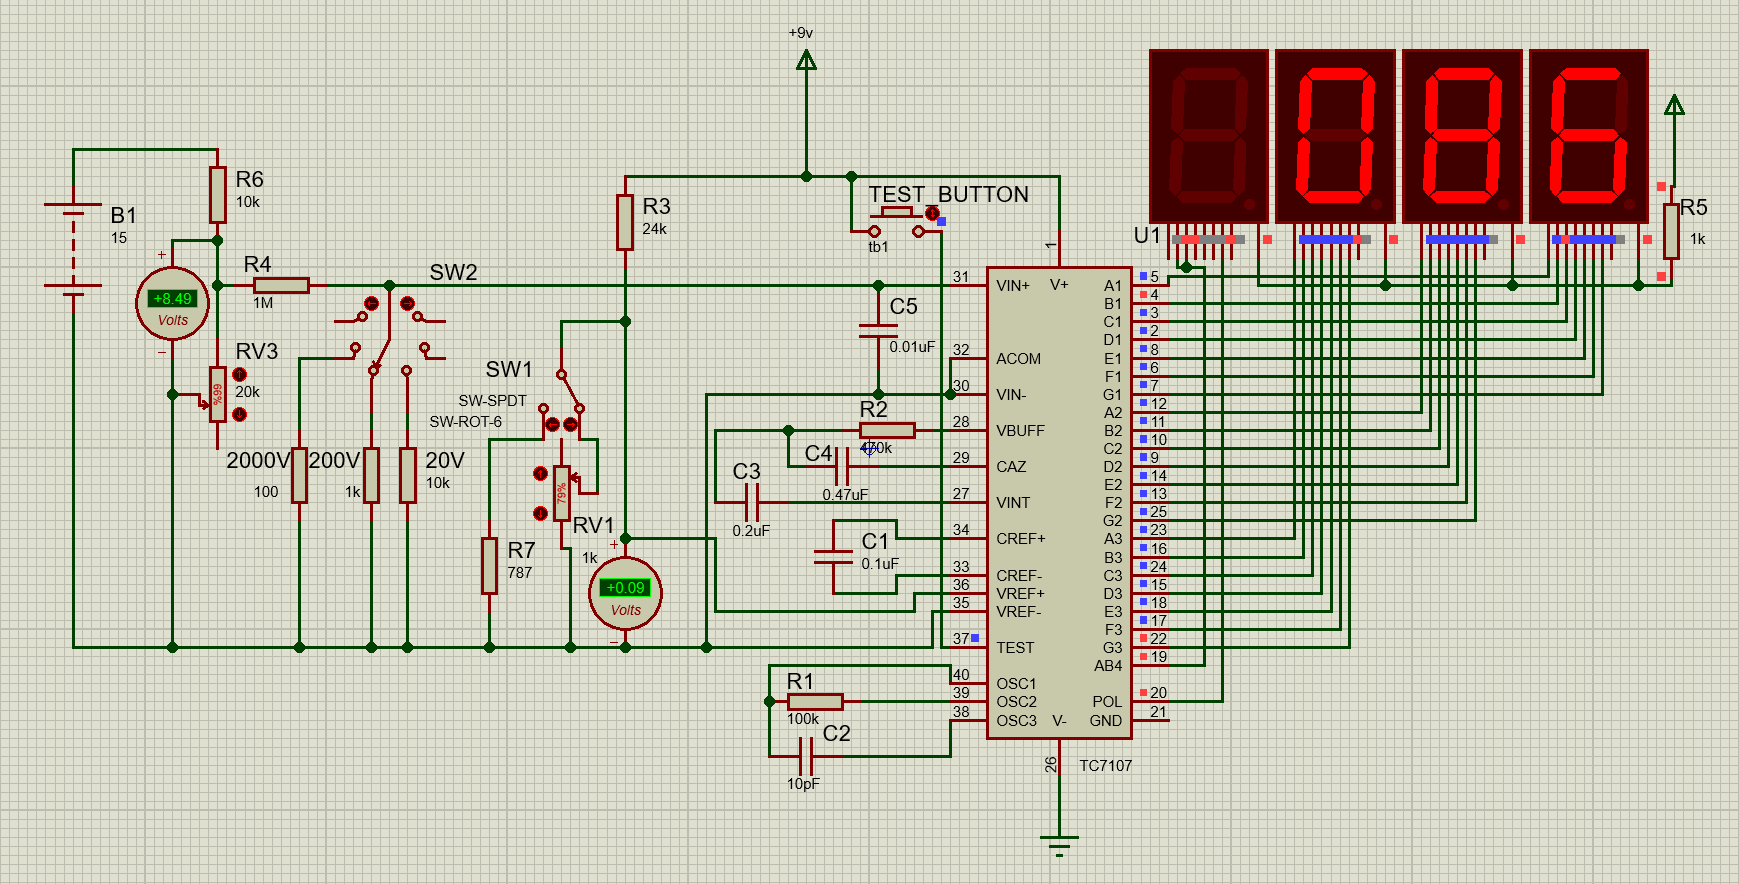Click the R5 1k resistor
The width and height of the screenshot is (1739, 884).
1671,231
